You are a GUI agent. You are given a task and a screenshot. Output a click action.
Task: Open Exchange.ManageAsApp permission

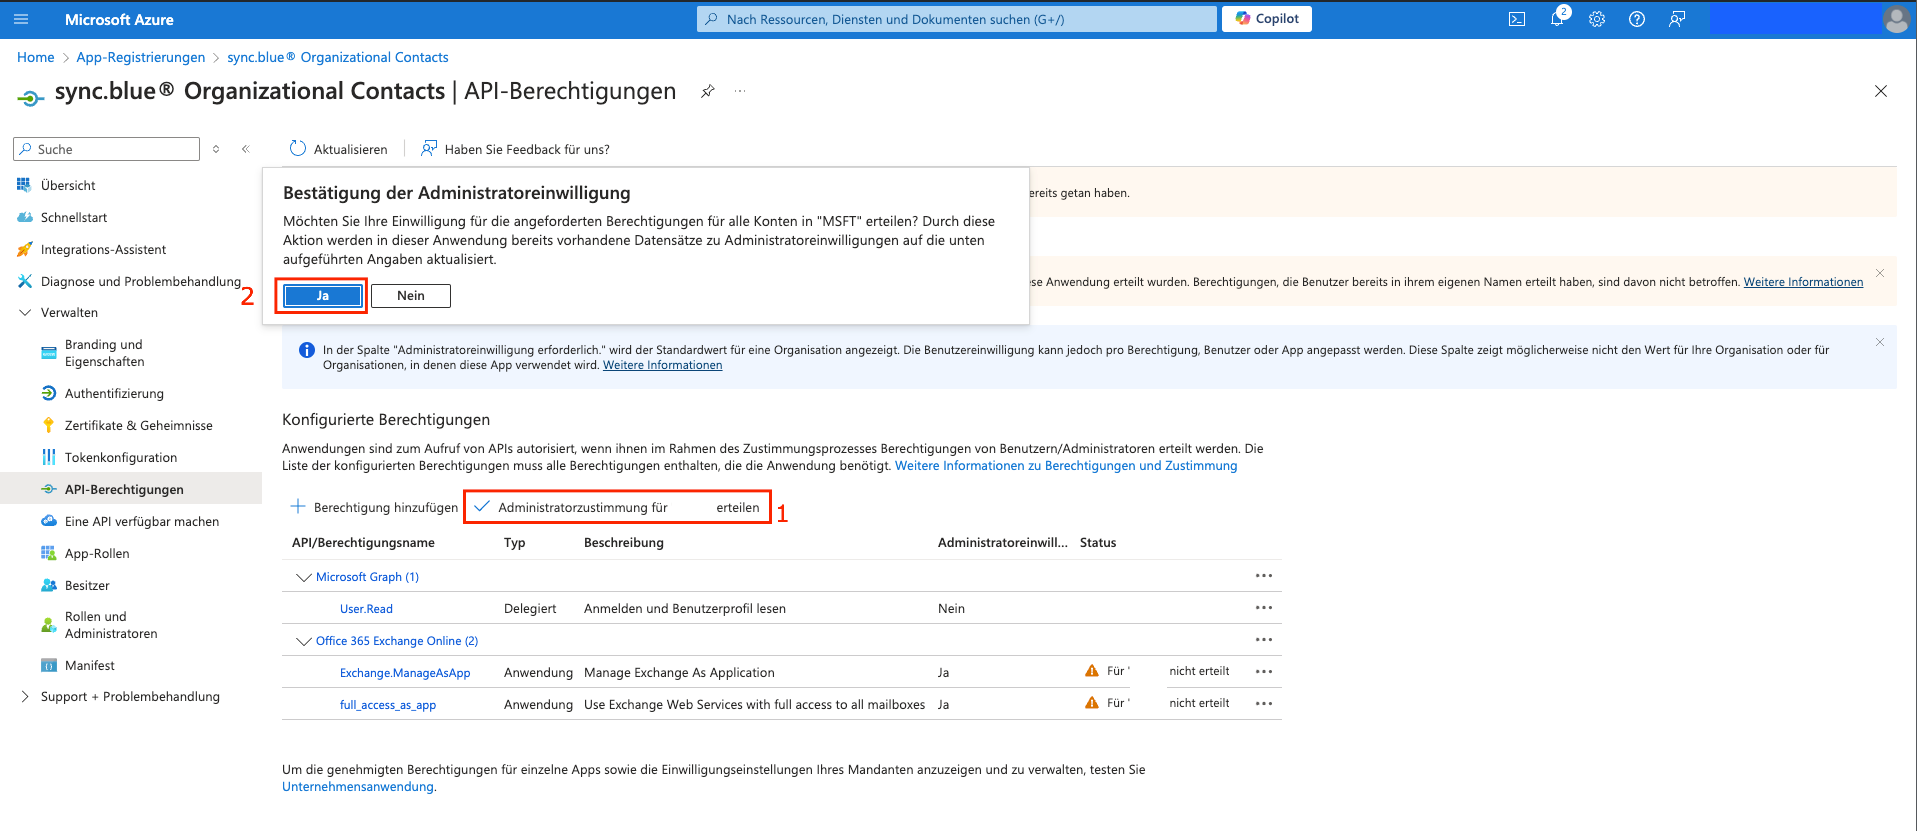[405, 673]
